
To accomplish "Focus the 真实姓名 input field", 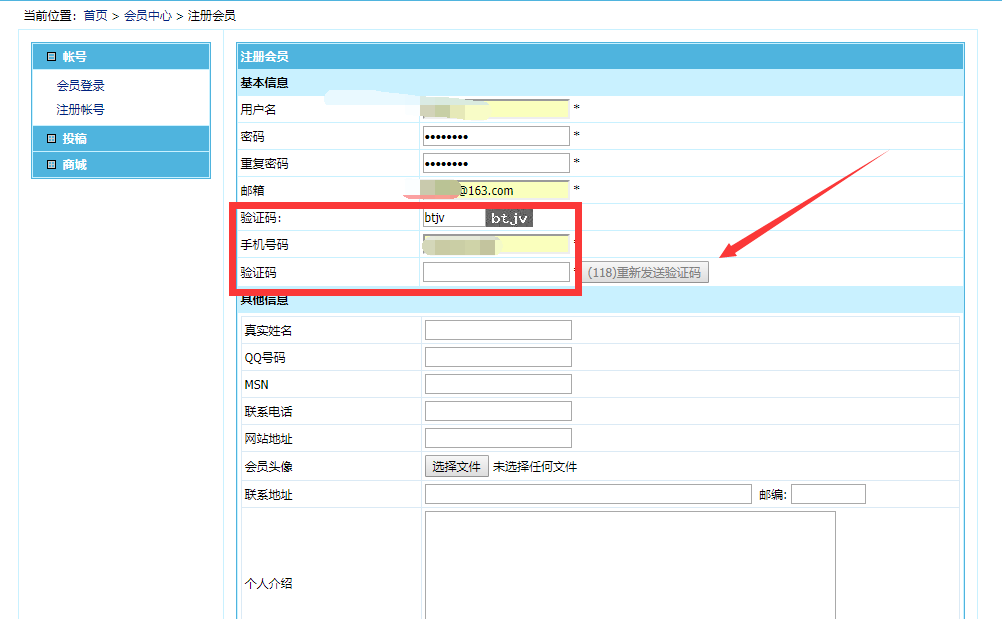I will (498, 330).
